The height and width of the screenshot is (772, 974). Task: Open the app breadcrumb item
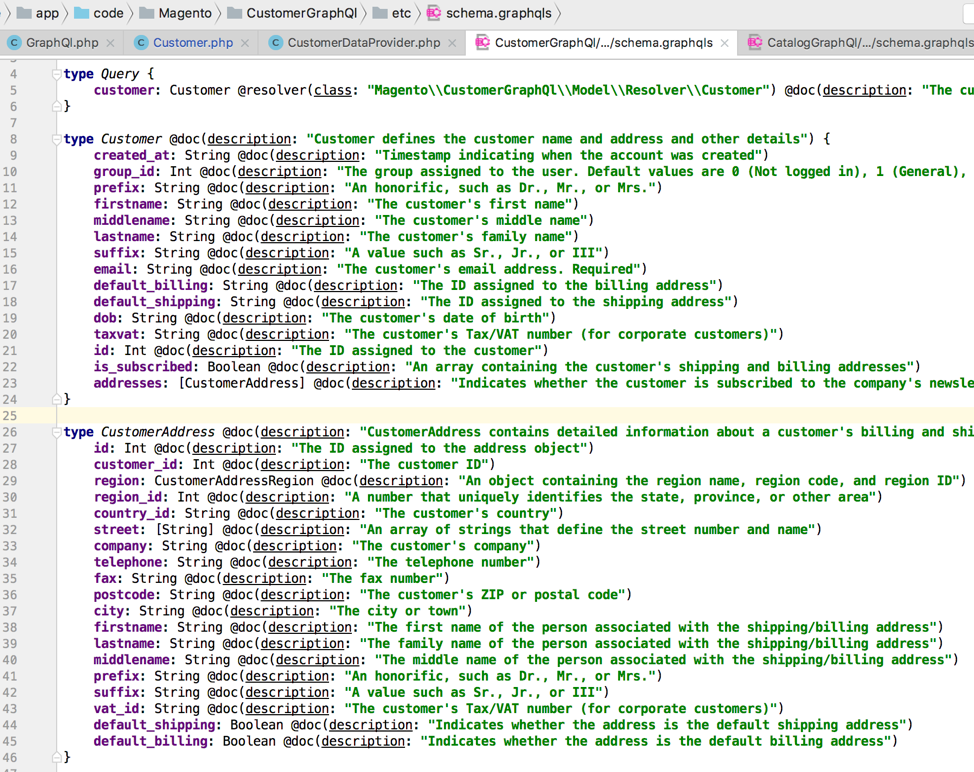coord(47,13)
